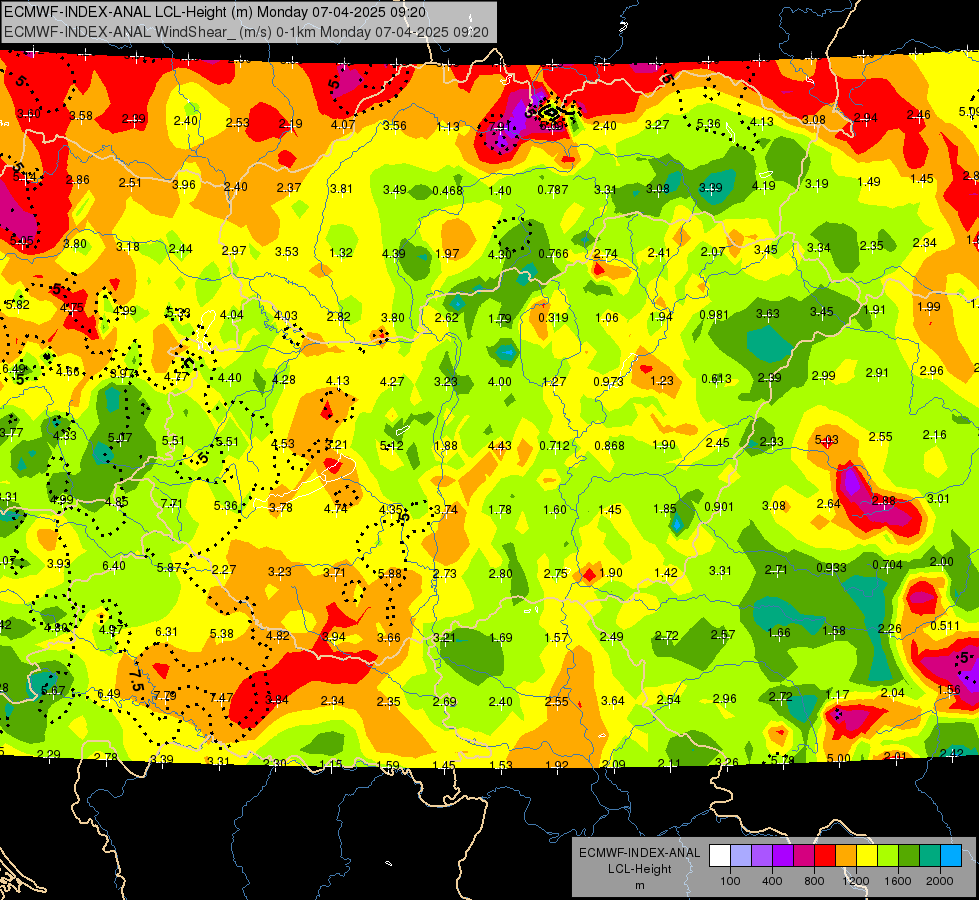979x900 pixels.
Task: Click the wind shear value 1.17
Action: (x=837, y=694)
